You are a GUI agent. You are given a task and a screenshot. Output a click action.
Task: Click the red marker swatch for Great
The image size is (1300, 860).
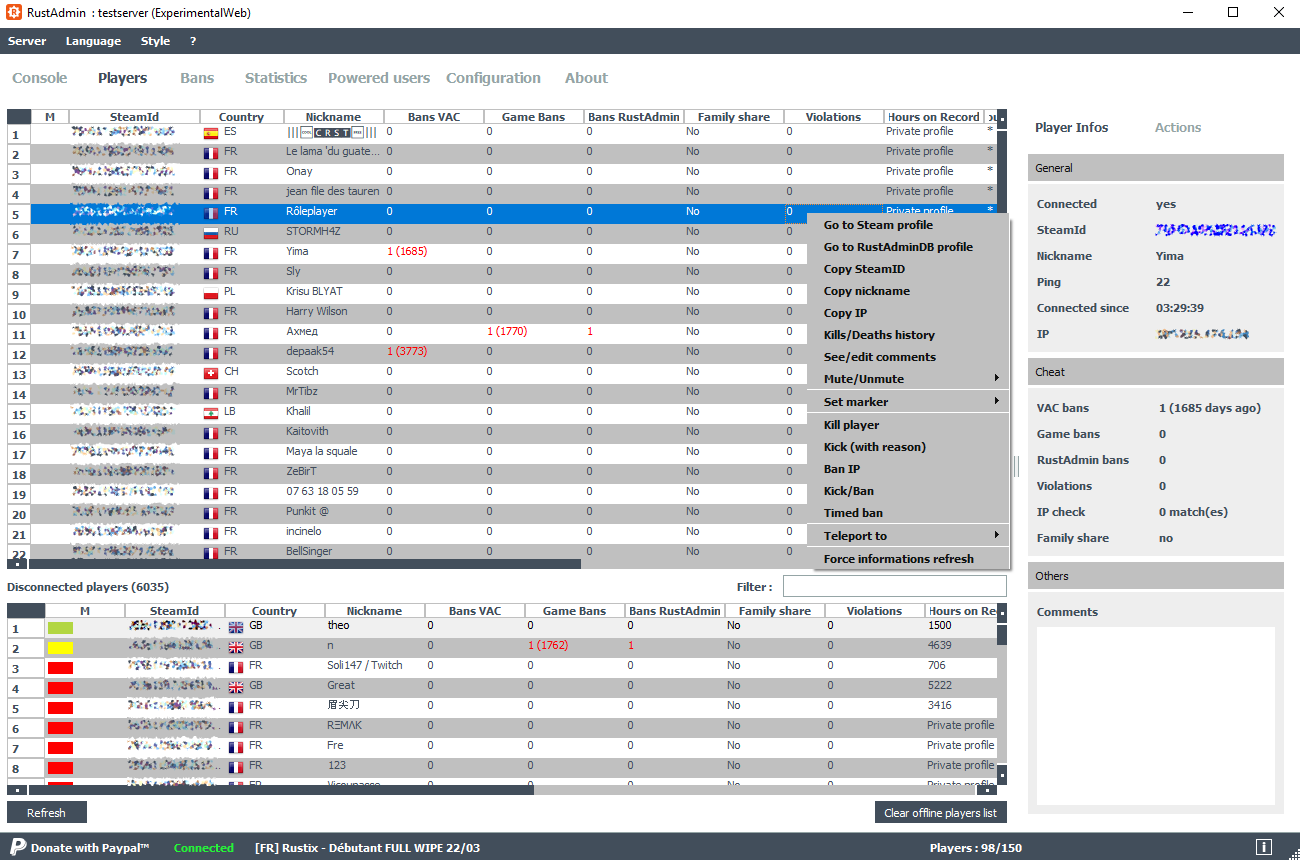[x=60, y=687]
